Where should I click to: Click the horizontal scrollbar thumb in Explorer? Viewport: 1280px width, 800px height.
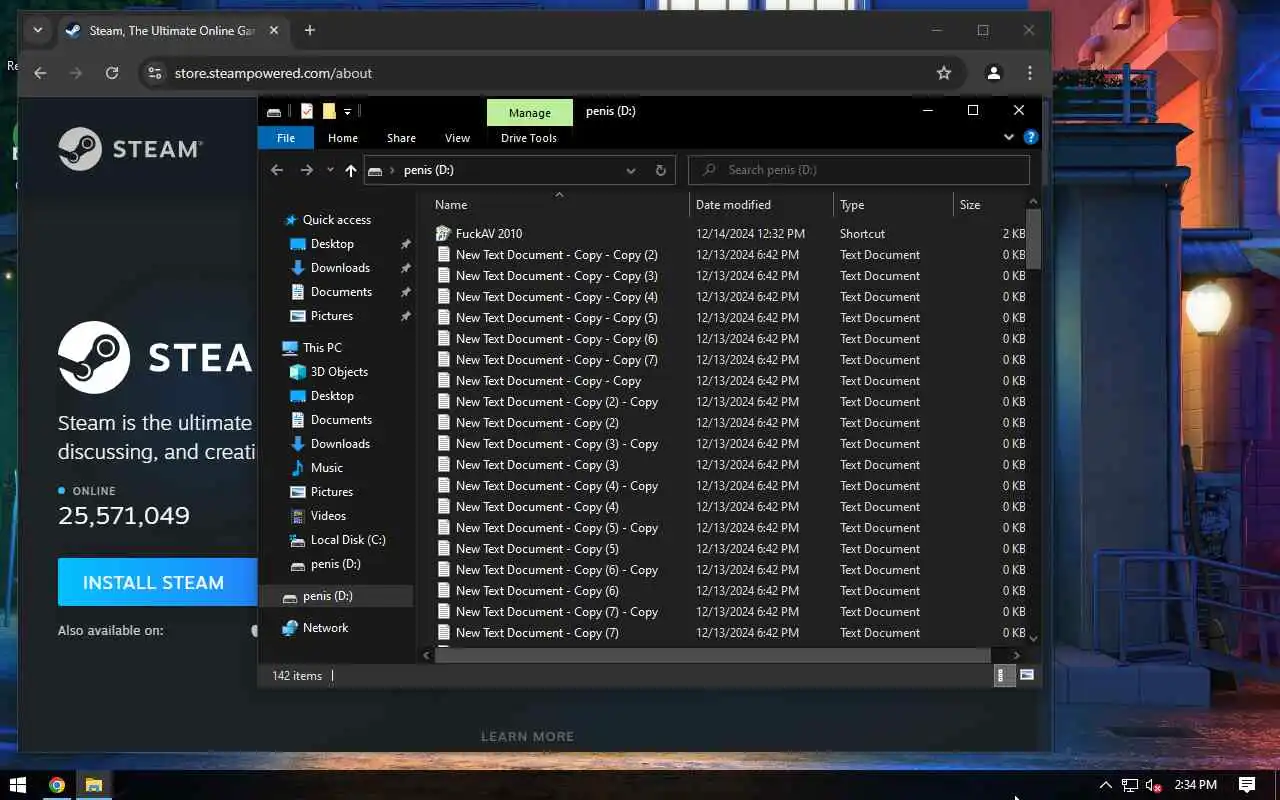(713, 655)
